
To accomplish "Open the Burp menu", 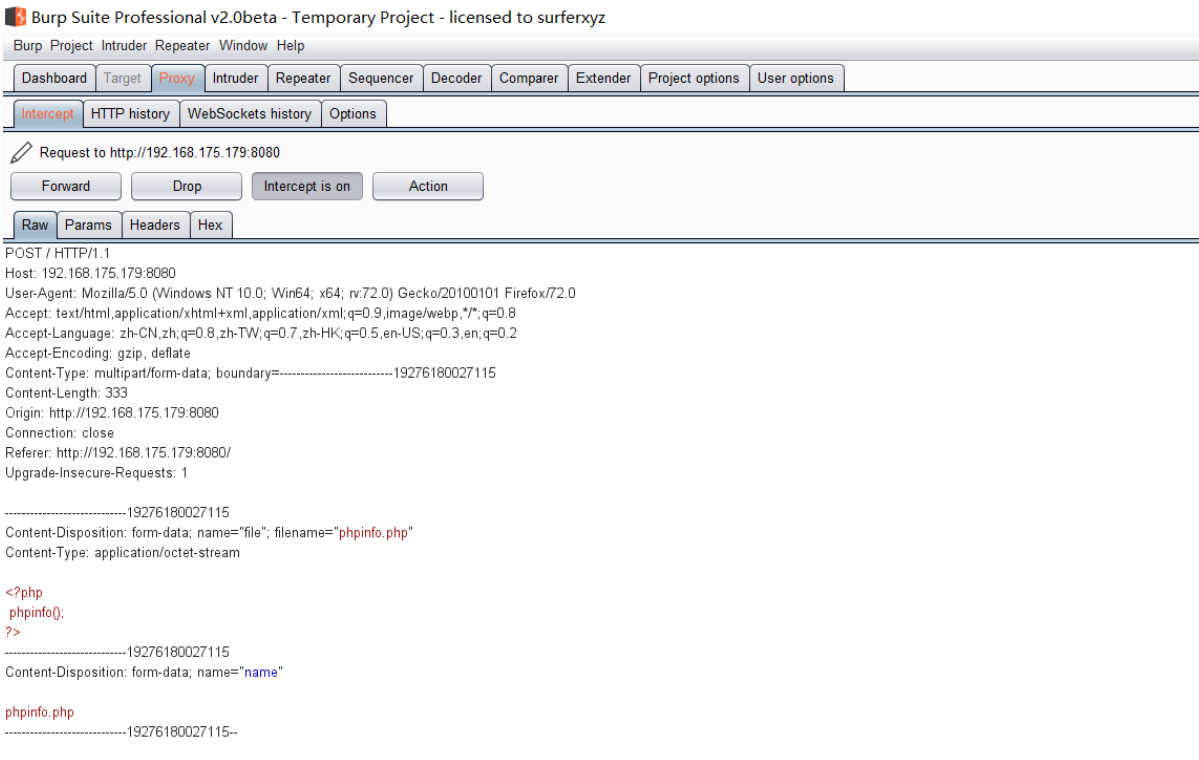I will coord(28,46).
